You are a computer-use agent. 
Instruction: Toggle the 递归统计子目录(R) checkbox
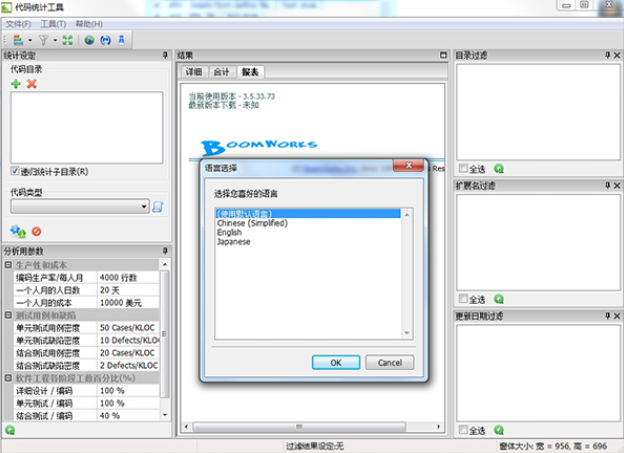click(15, 171)
